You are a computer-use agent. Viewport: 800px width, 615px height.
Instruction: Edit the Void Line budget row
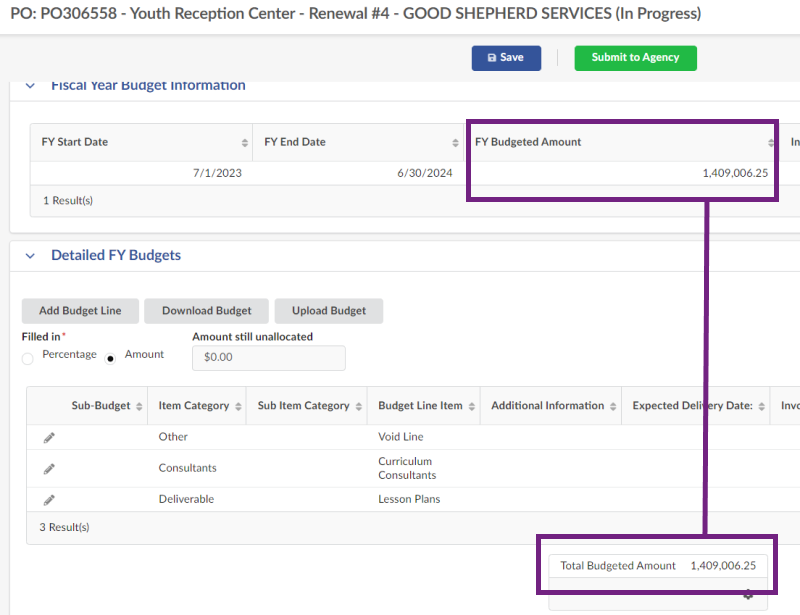click(x=49, y=437)
